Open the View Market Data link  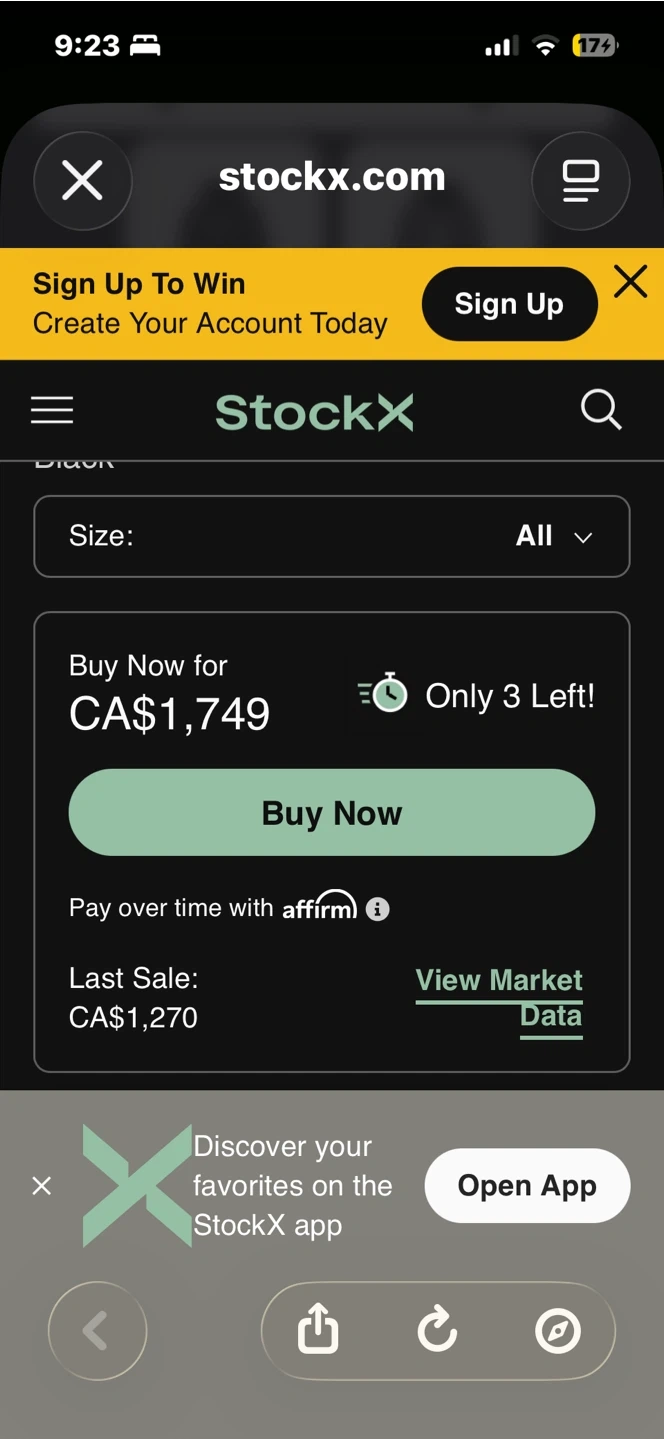[500, 997]
